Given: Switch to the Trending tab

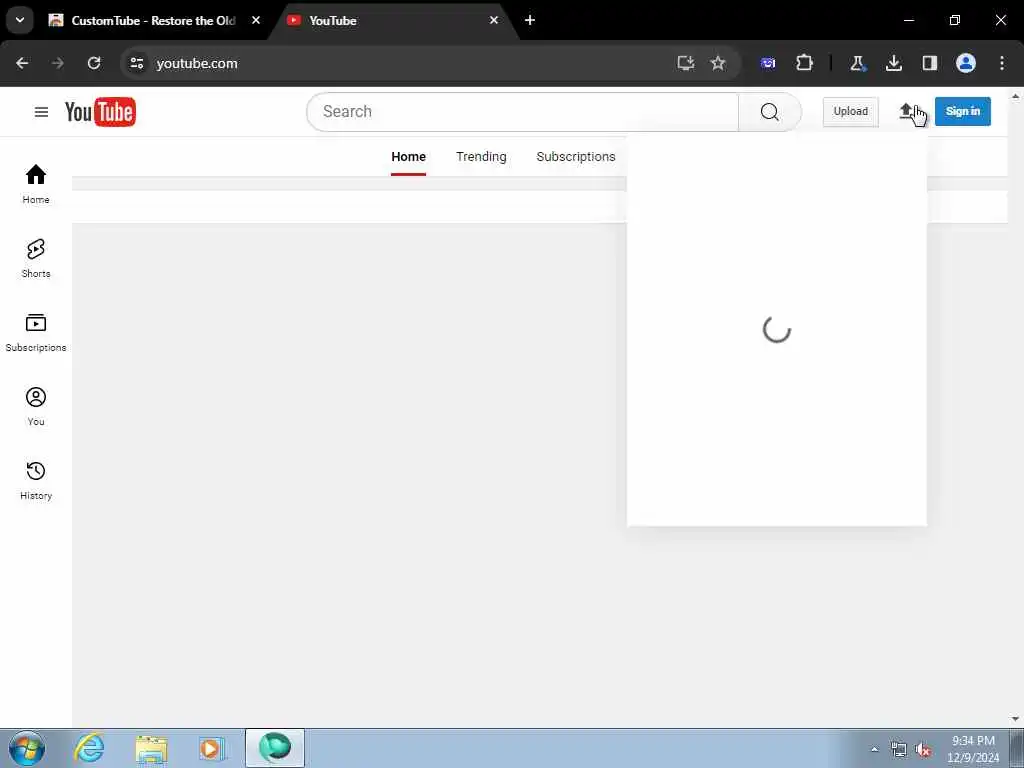Looking at the screenshot, I should [x=481, y=157].
